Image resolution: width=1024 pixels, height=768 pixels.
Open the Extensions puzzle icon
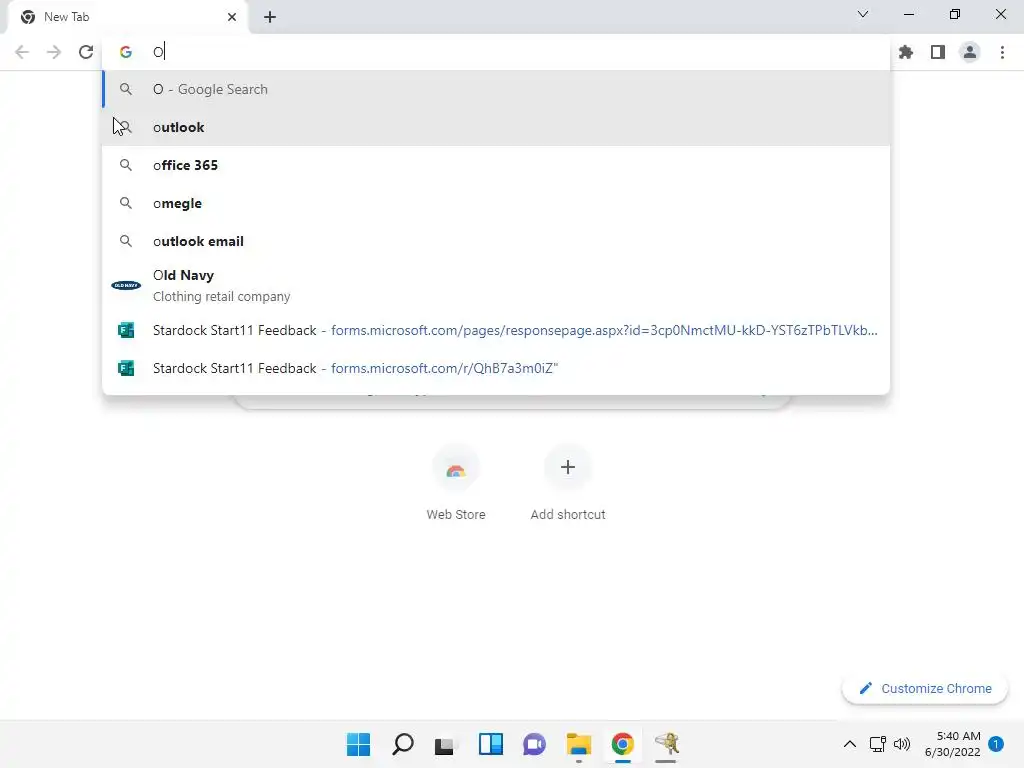(906, 52)
